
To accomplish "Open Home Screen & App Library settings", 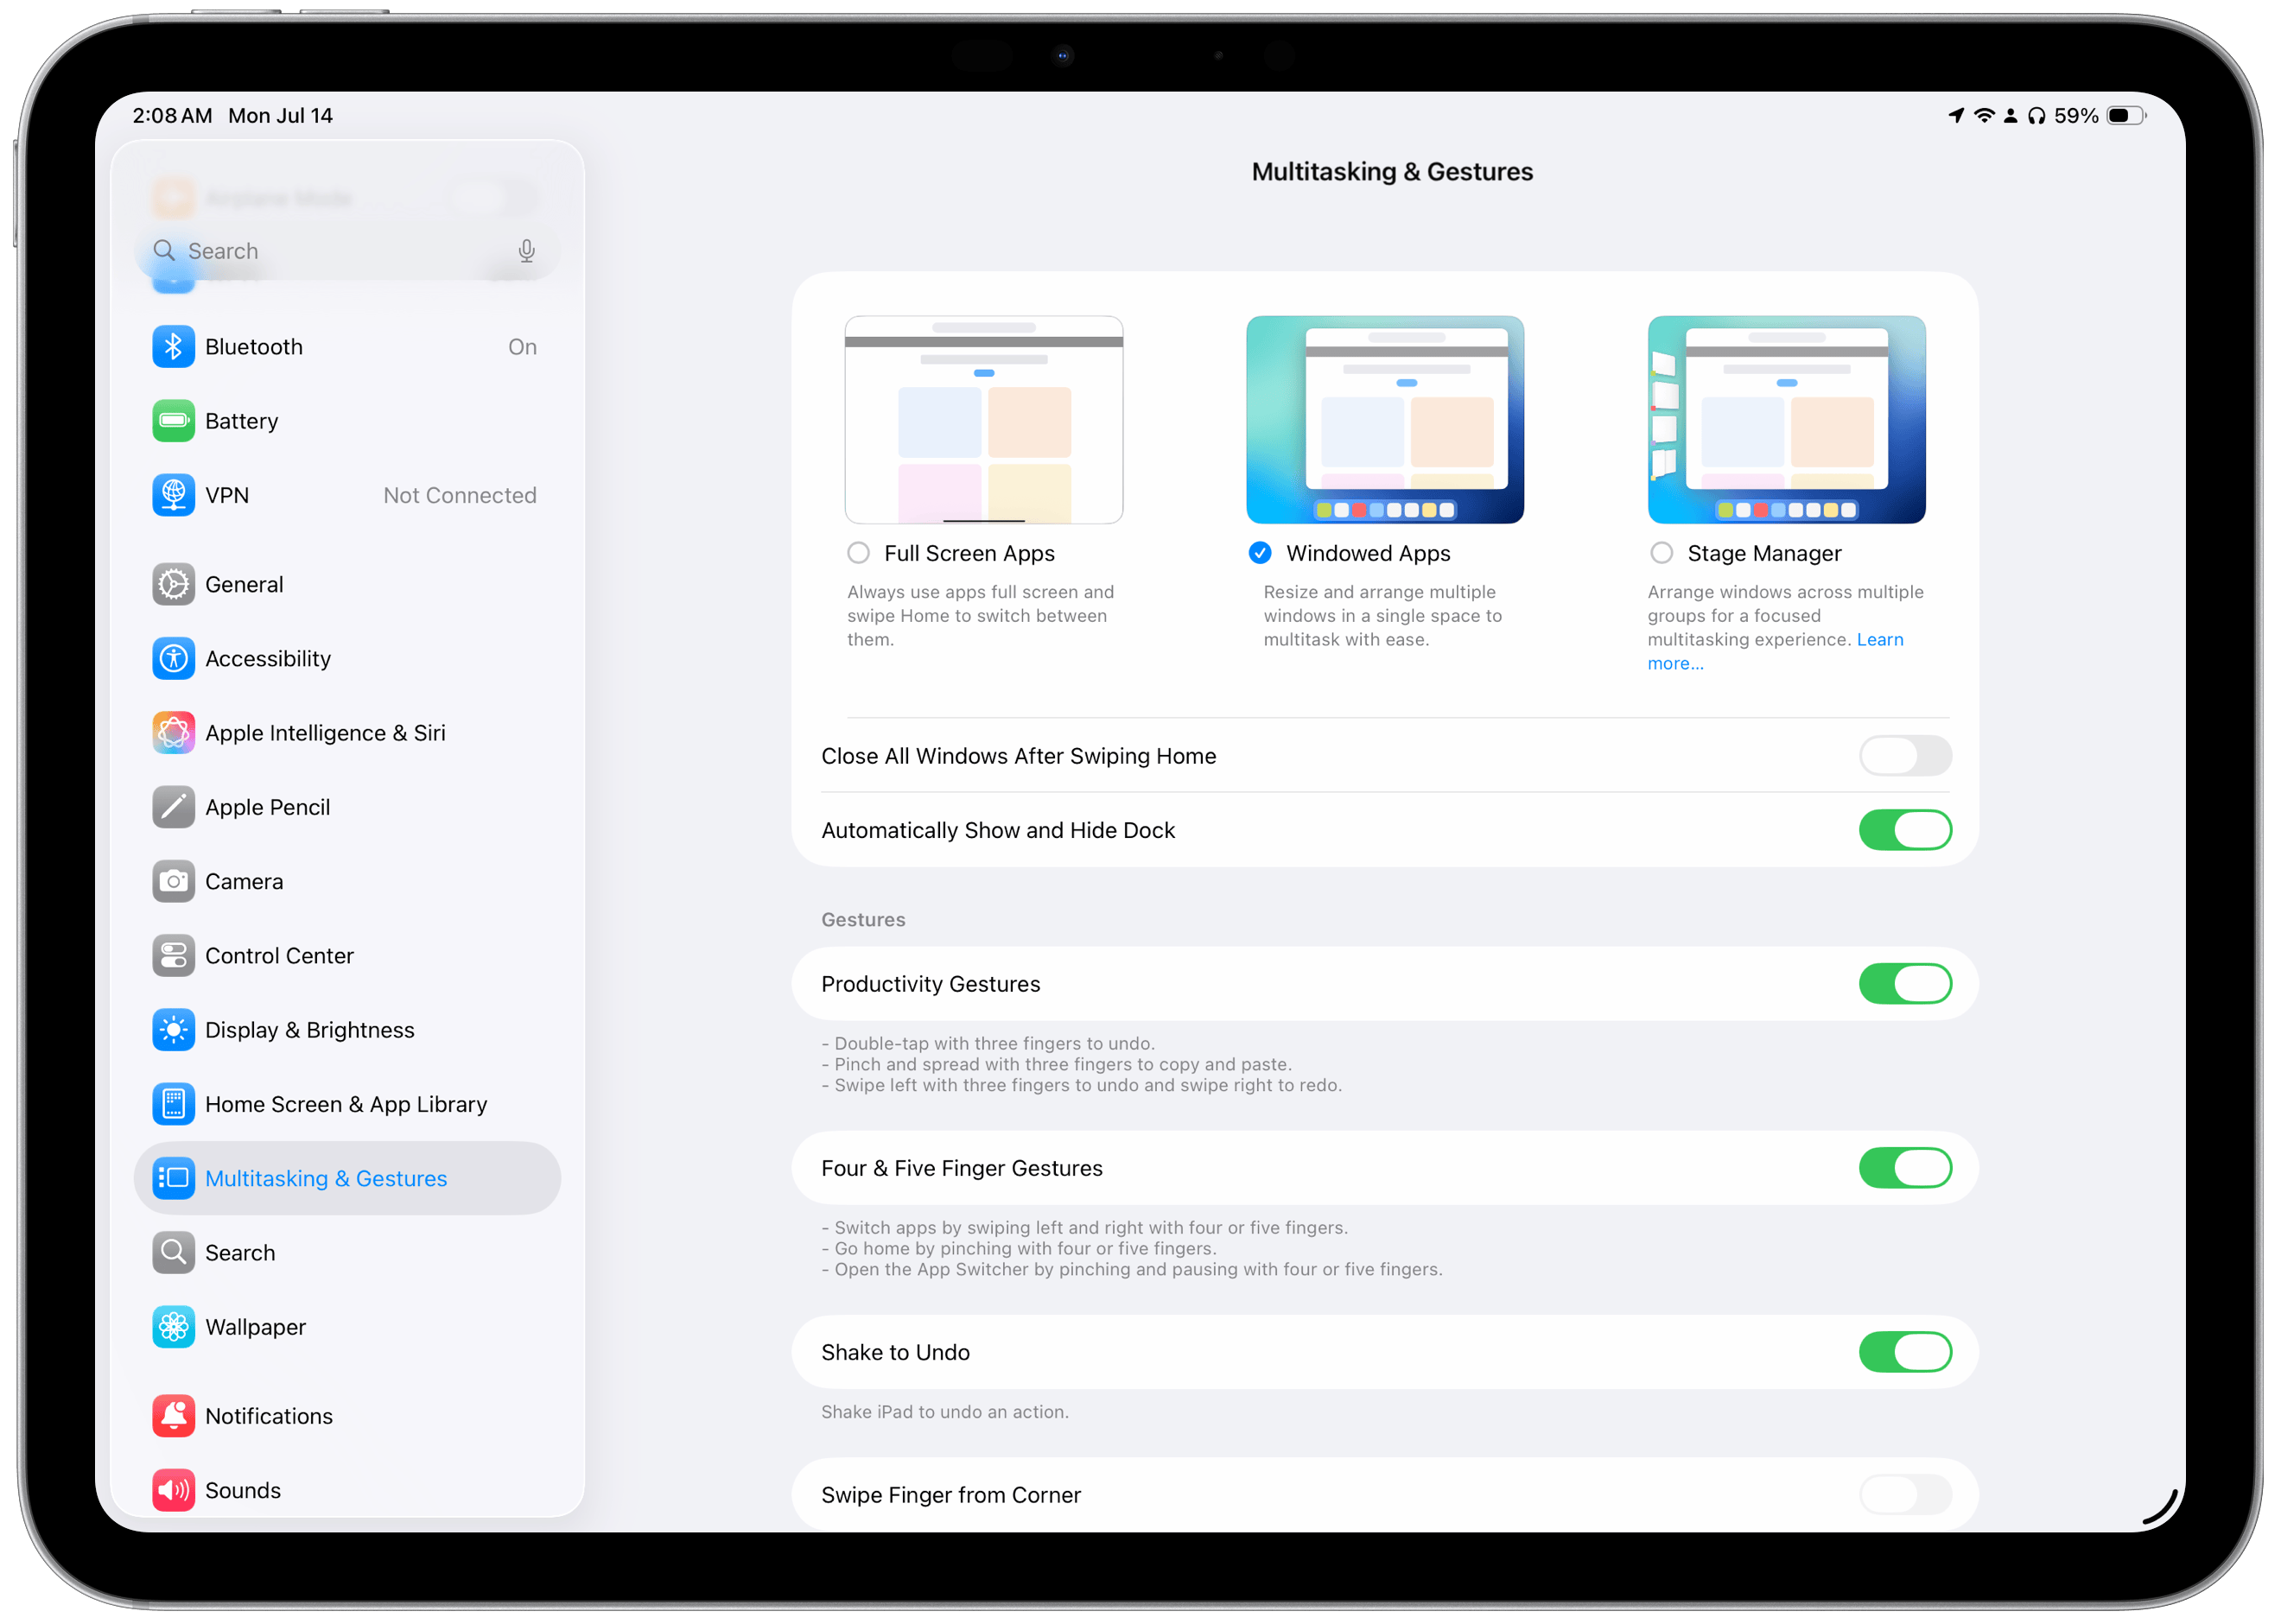I will (347, 1104).
